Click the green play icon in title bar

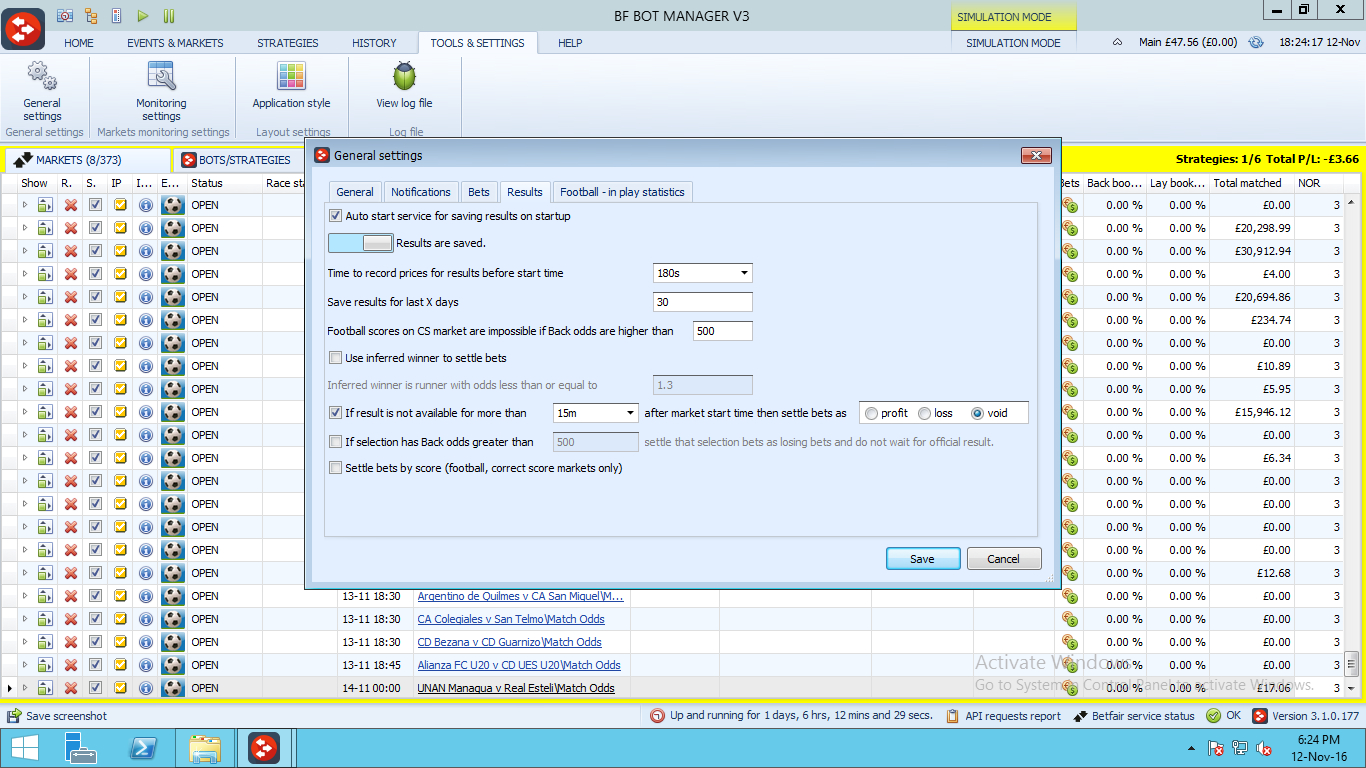143,15
